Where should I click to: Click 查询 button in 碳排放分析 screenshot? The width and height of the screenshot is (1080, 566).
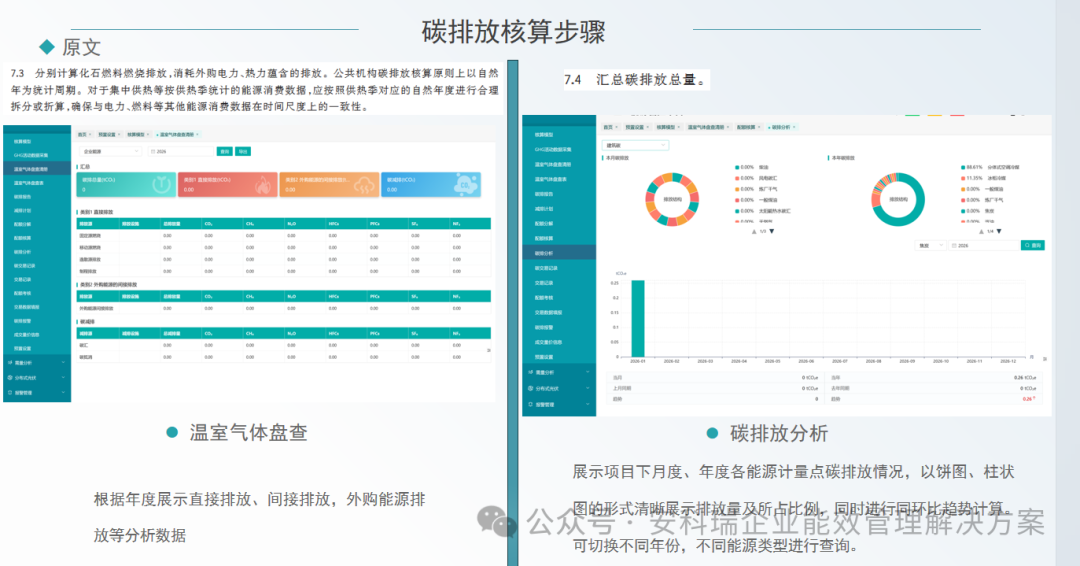click(x=1032, y=245)
